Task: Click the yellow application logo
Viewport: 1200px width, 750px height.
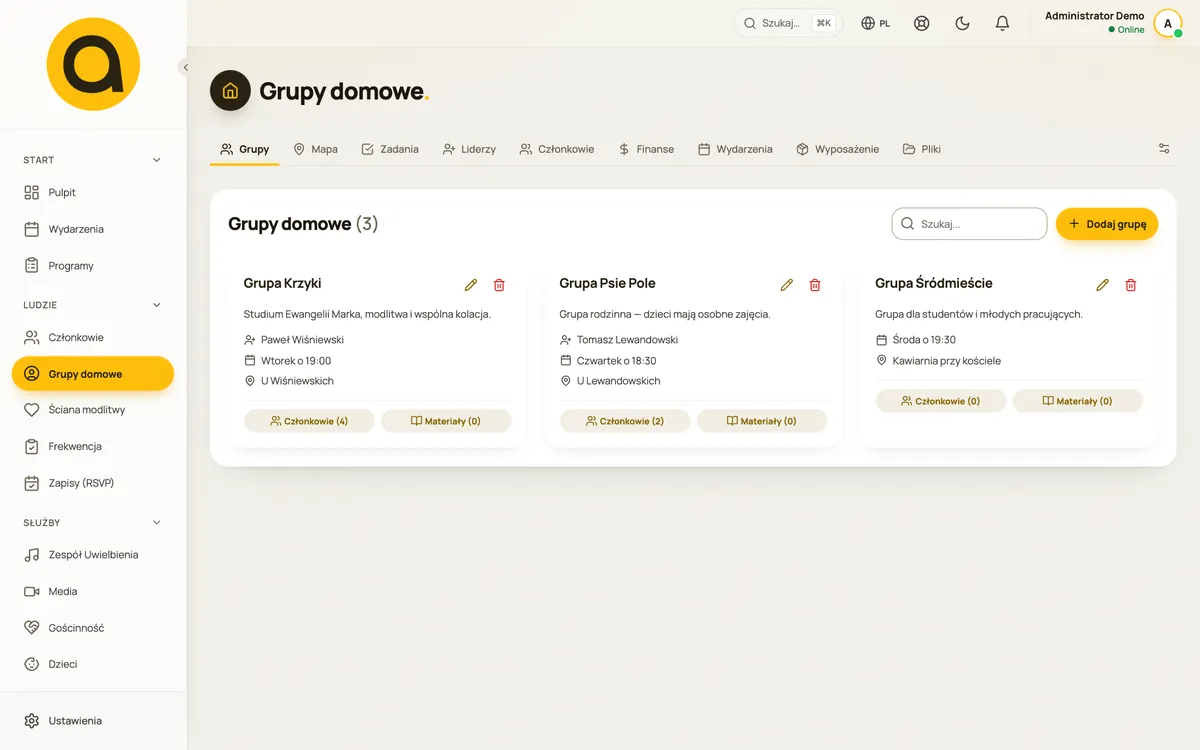Action: coord(93,64)
